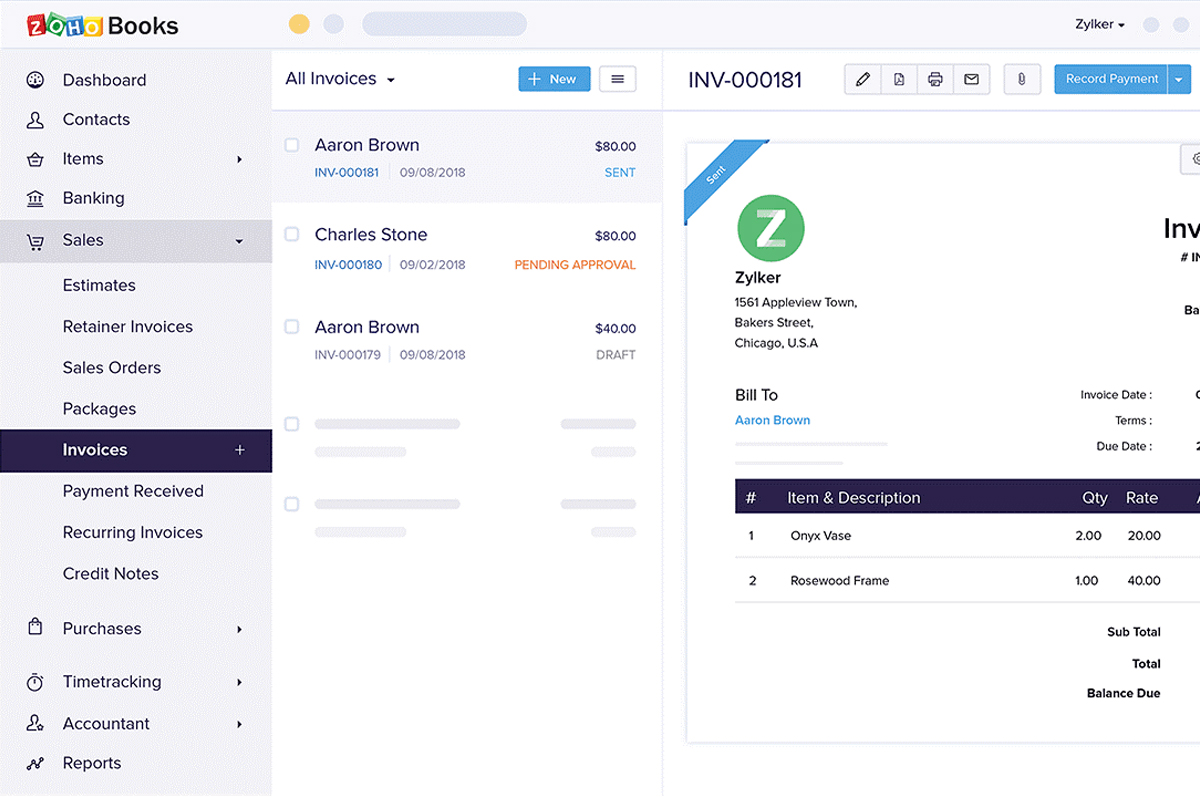
Task: Open the Record Payment dropdown arrow
Action: point(1179,79)
